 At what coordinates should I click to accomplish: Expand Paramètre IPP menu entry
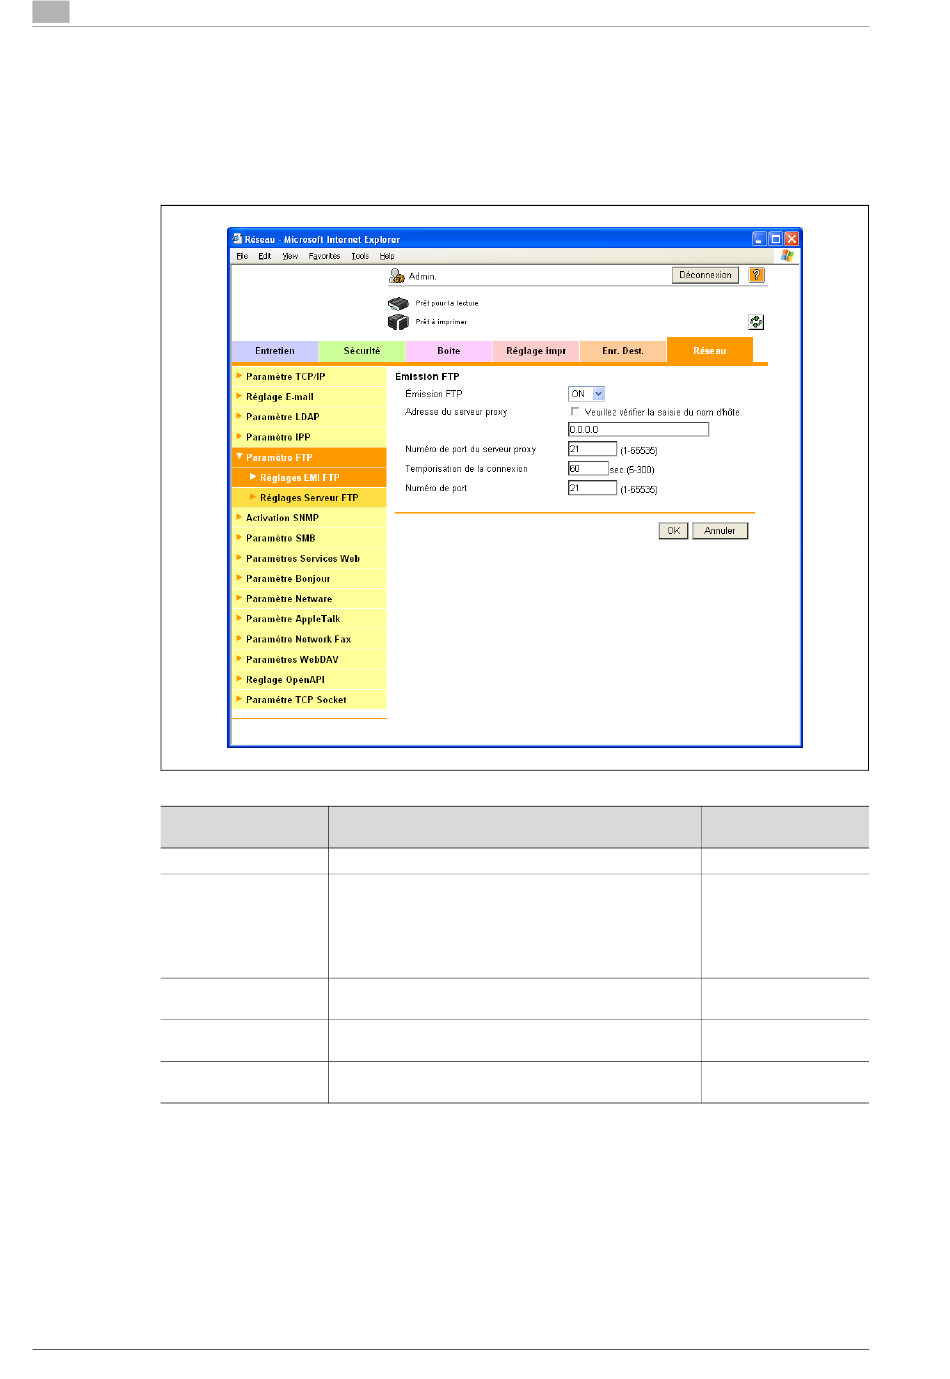click(x=309, y=437)
